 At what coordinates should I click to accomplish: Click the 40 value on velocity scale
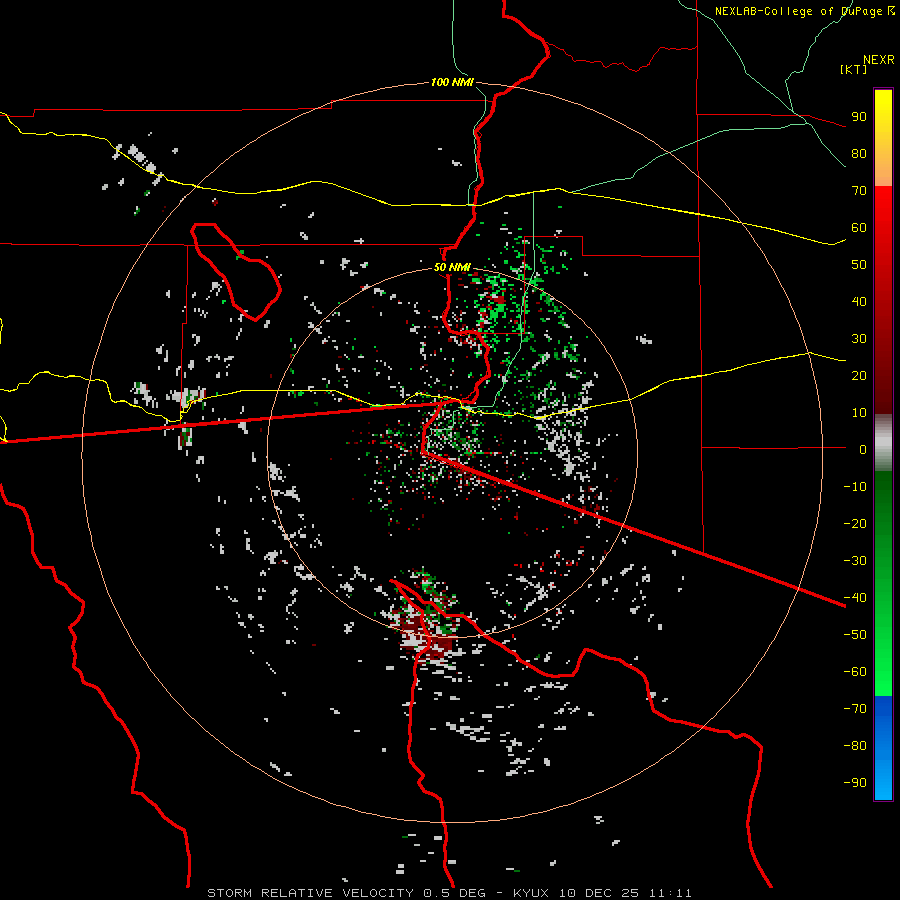(859, 301)
